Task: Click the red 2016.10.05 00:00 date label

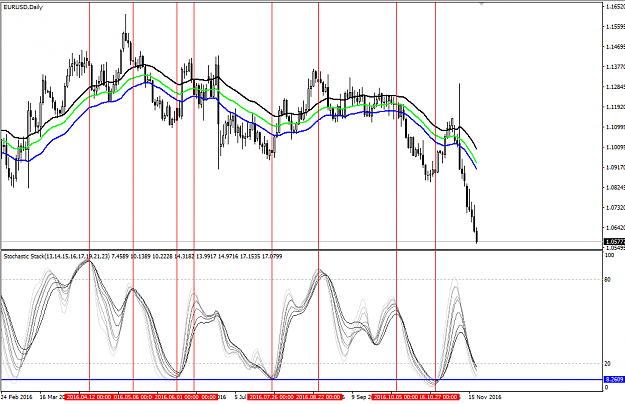Action: pyautogui.click(x=395, y=397)
